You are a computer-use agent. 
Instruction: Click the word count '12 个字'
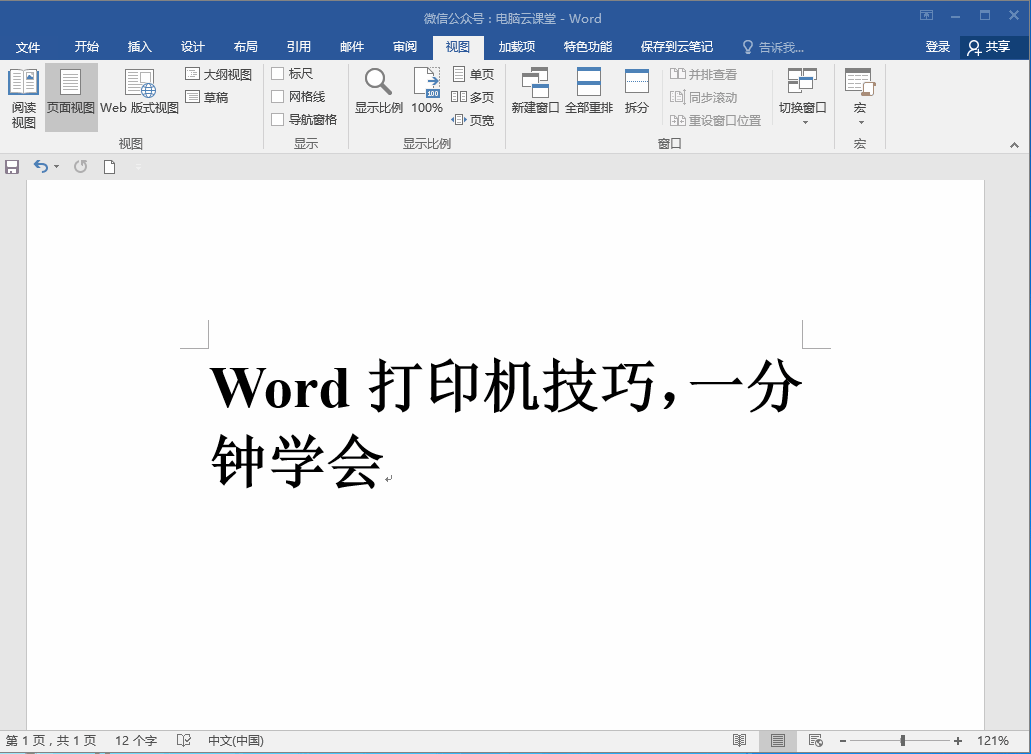[x=136, y=741]
